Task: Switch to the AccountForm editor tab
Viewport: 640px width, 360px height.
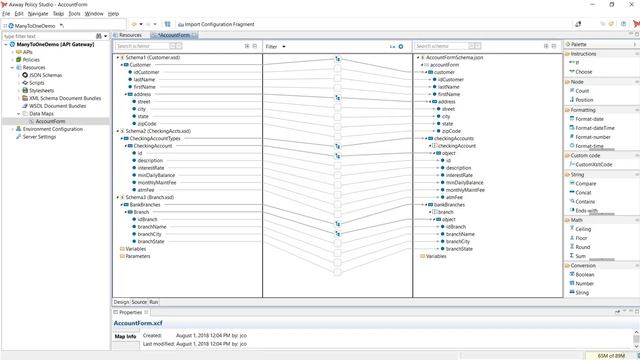Action: click(x=174, y=35)
